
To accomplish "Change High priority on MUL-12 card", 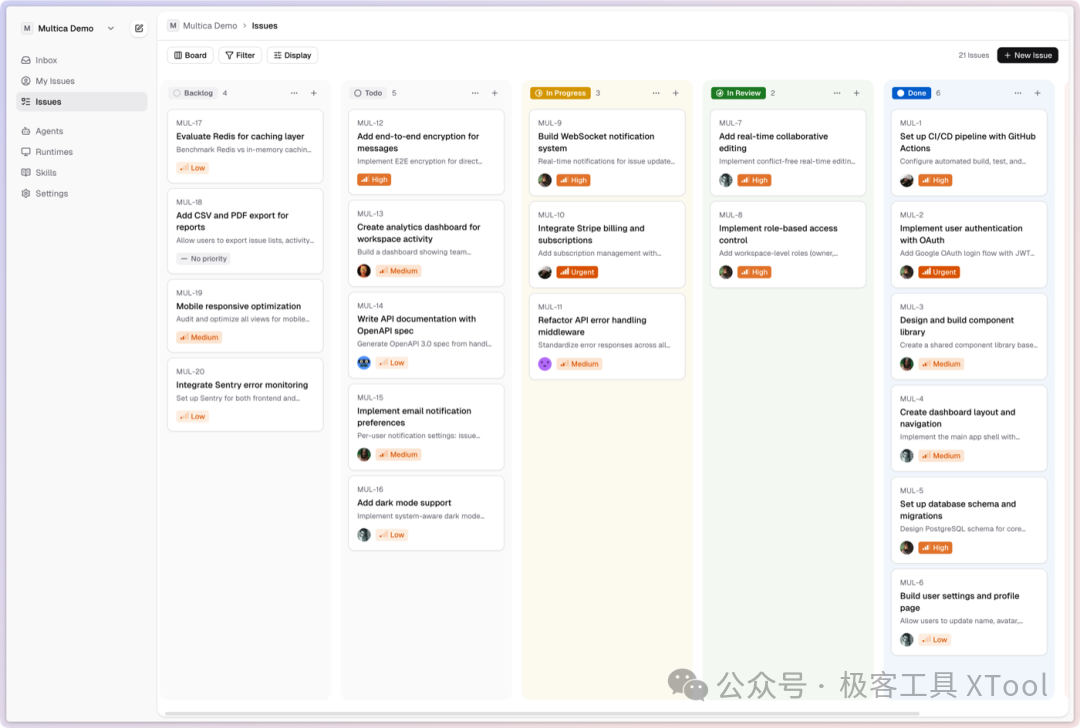I will (x=374, y=180).
